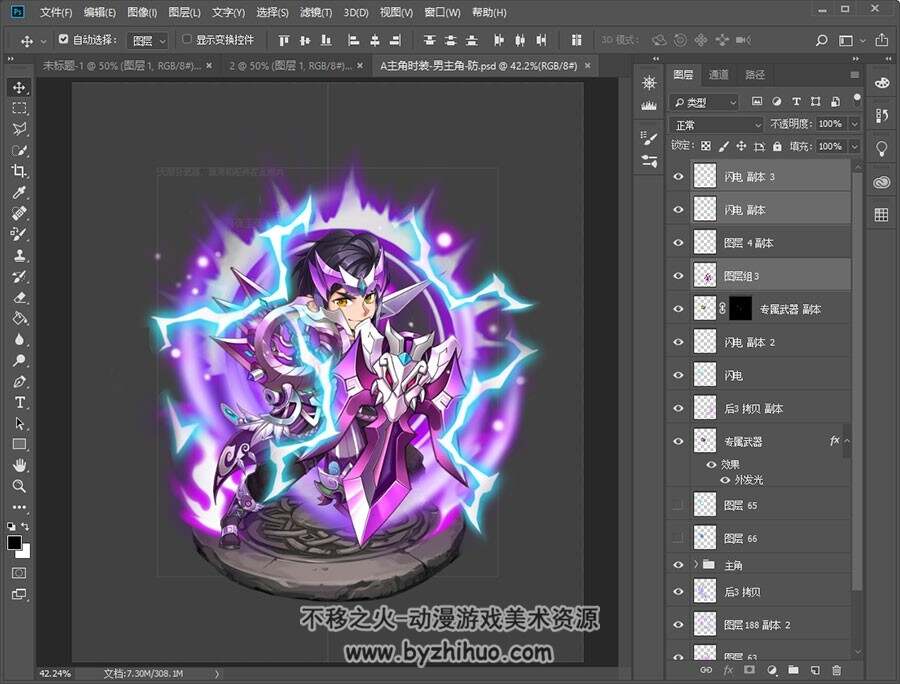Open the 不透明度 opacity dropdown arrow
The image size is (900, 684).
[855, 124]
